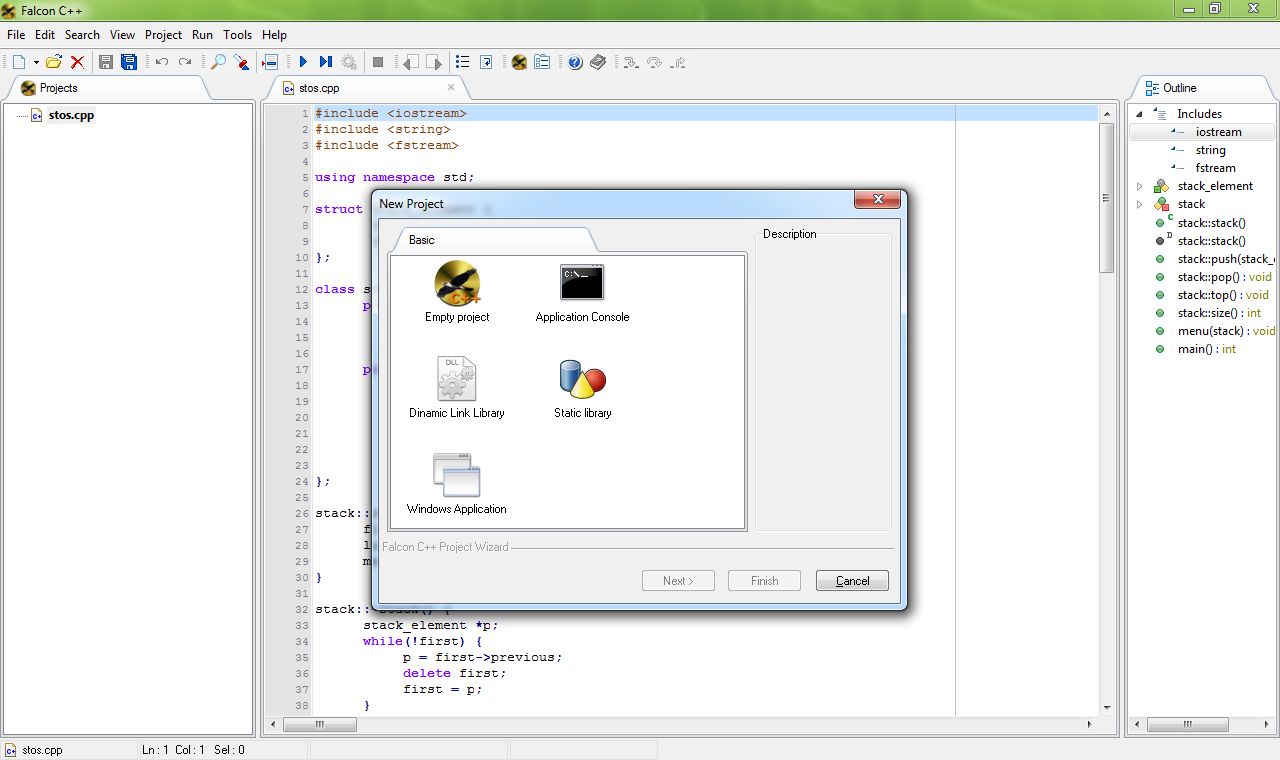The width and height of the screenshot is (1280, 760).
Task: Select iostream in the Outline includes
Action: pos(1218,132)
